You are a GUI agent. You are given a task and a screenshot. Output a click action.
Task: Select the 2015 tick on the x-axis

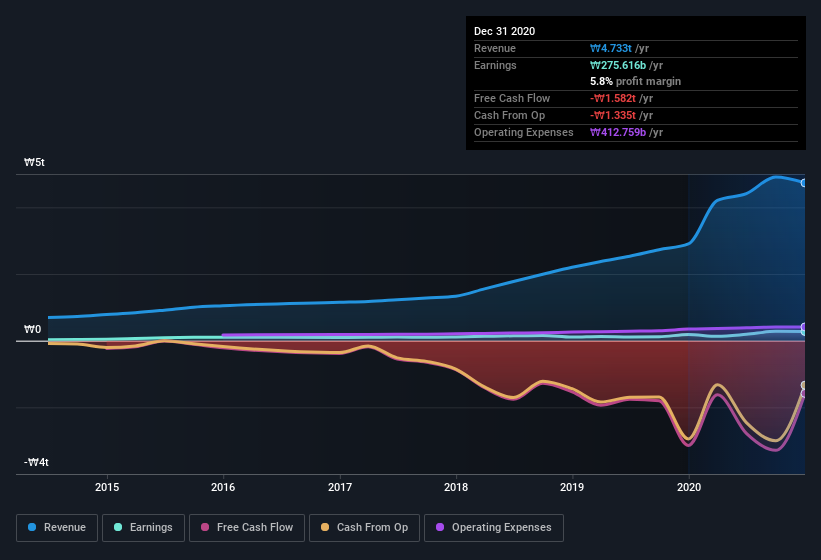(107, 487)
